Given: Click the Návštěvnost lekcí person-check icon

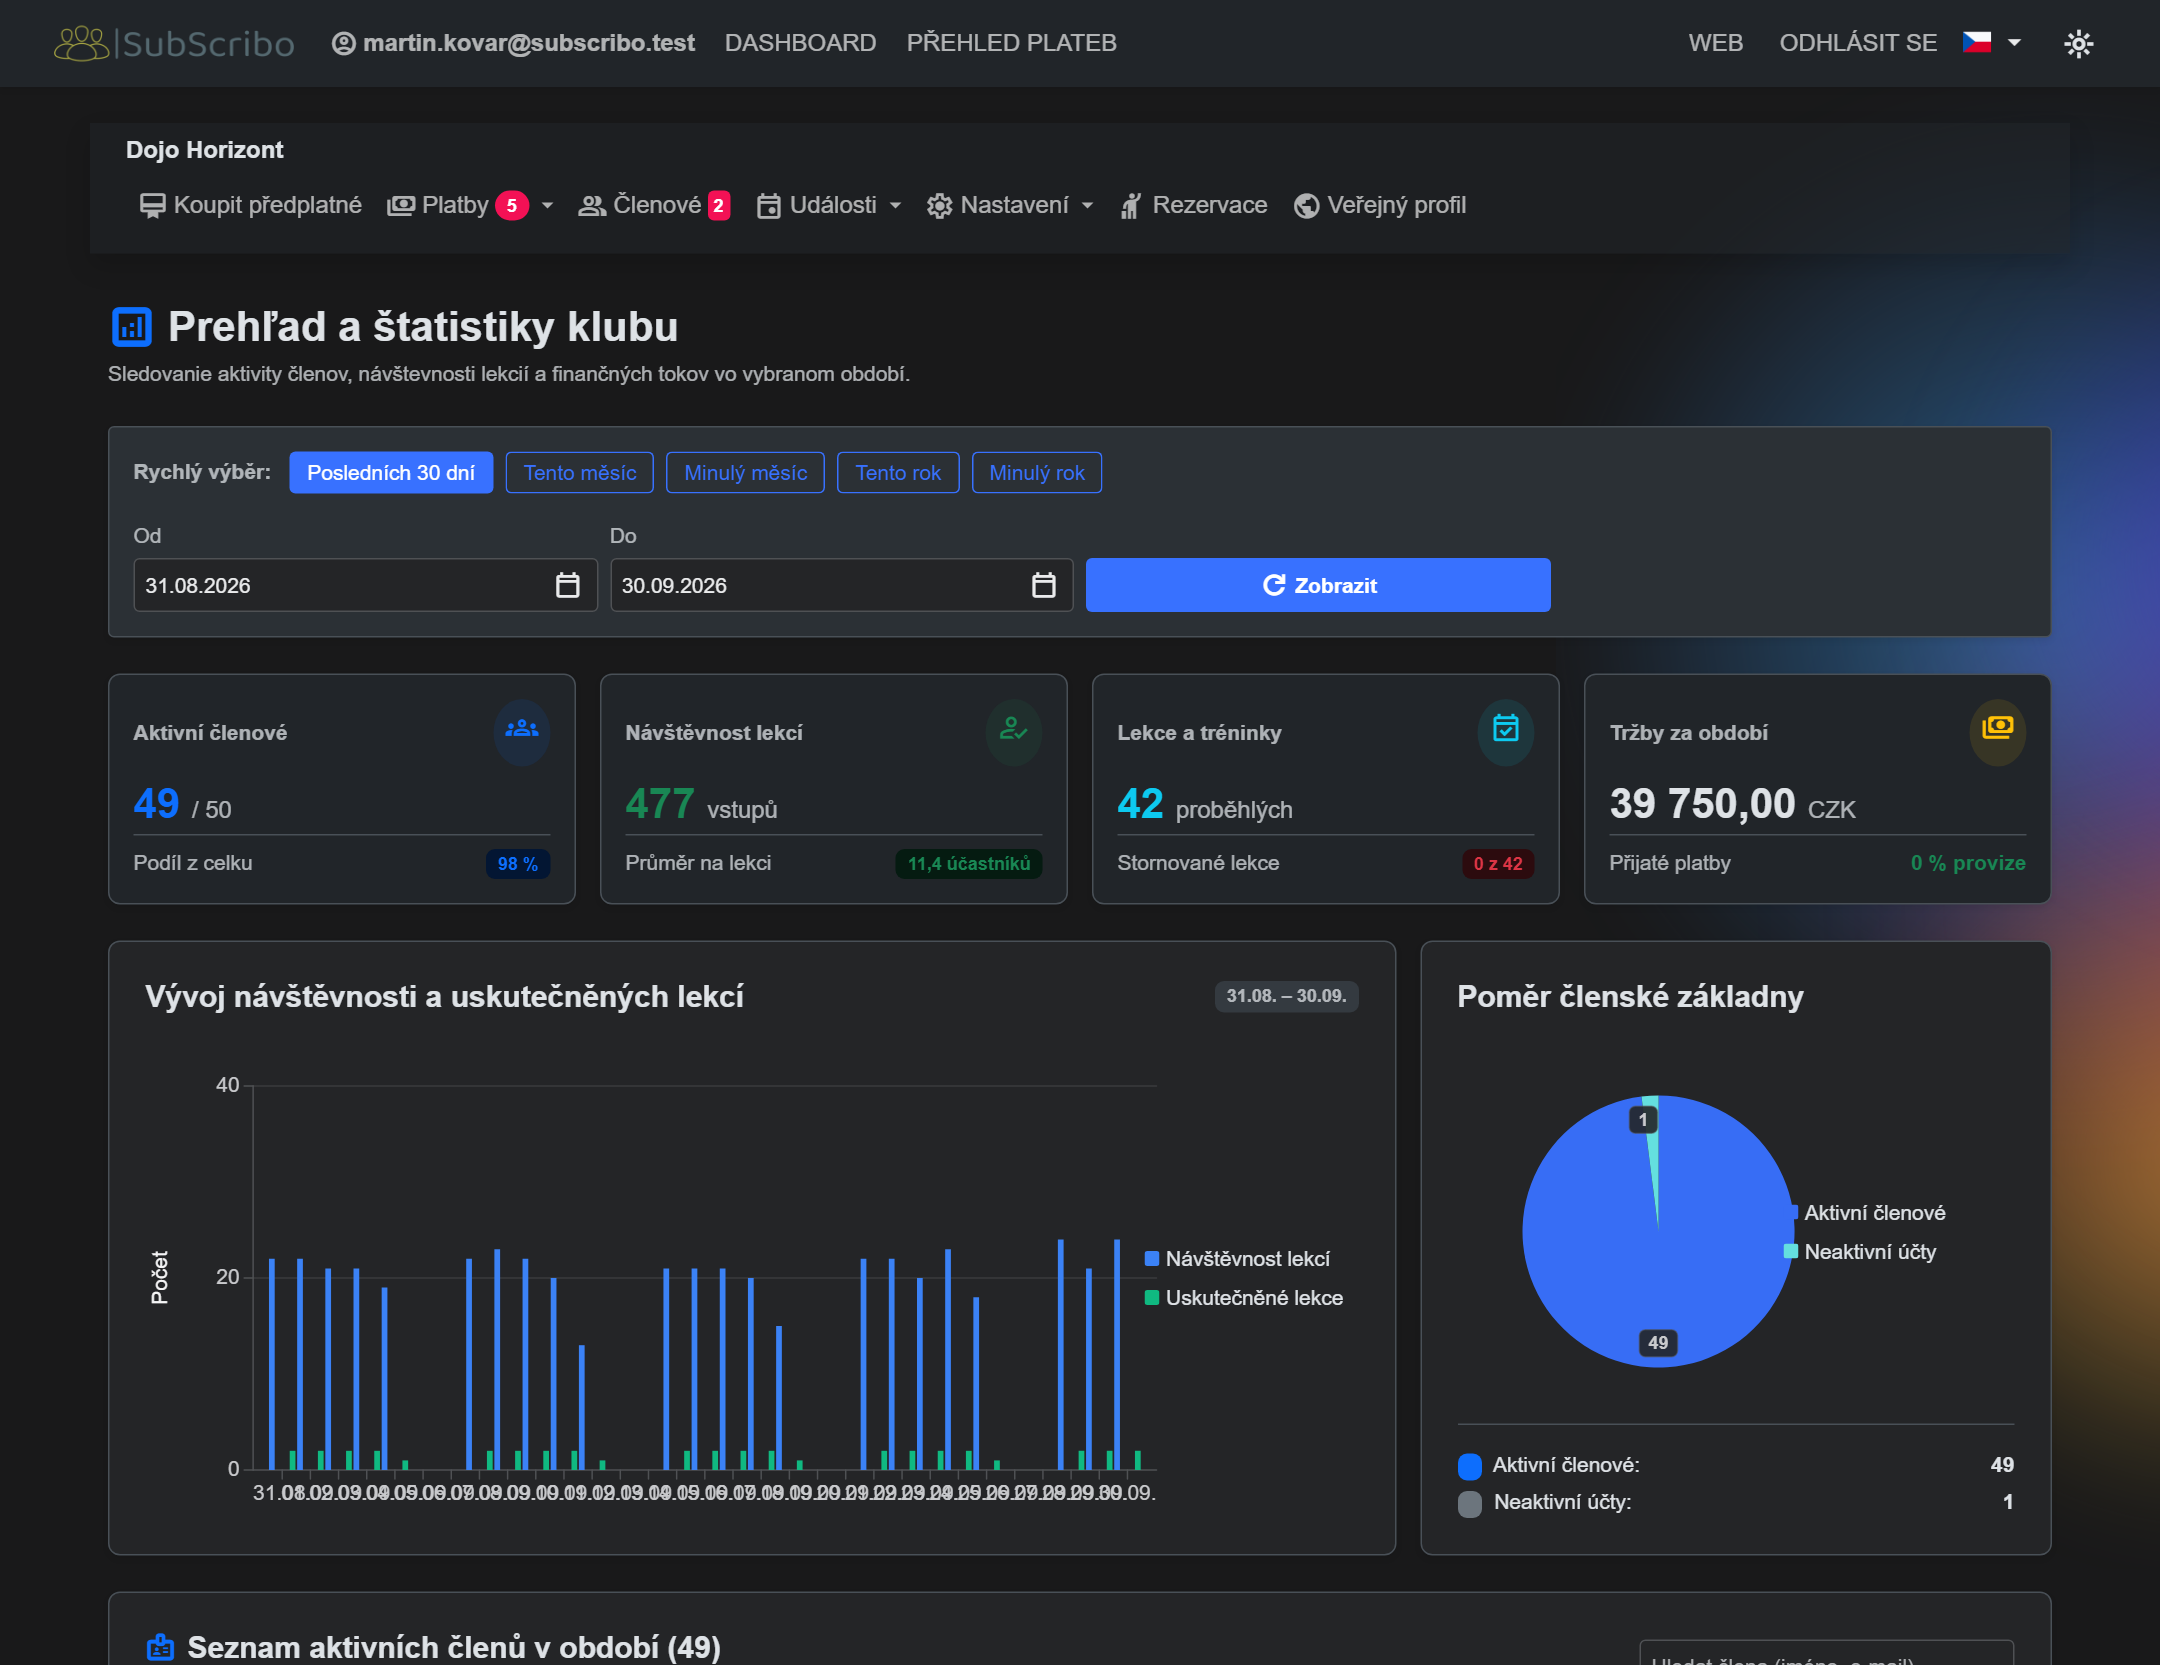Looking at the screenshot, I should pos(1014,731).
